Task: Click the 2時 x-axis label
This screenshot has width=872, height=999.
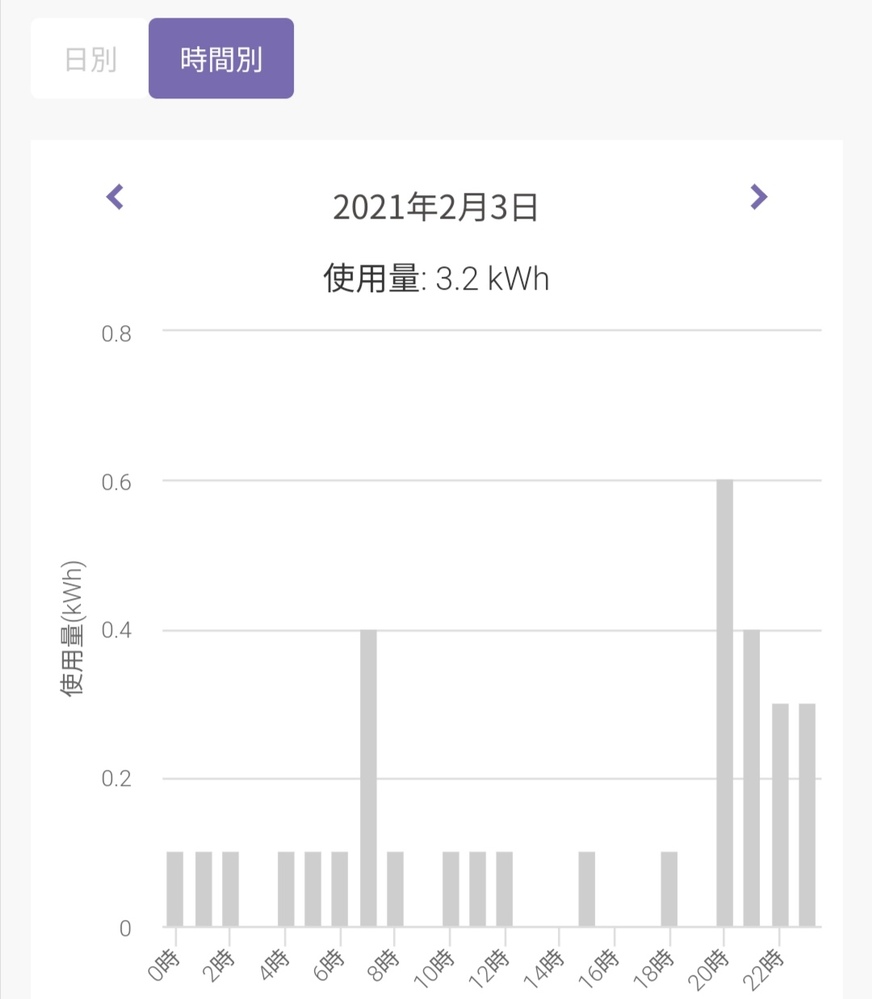Action: point(218,965)
